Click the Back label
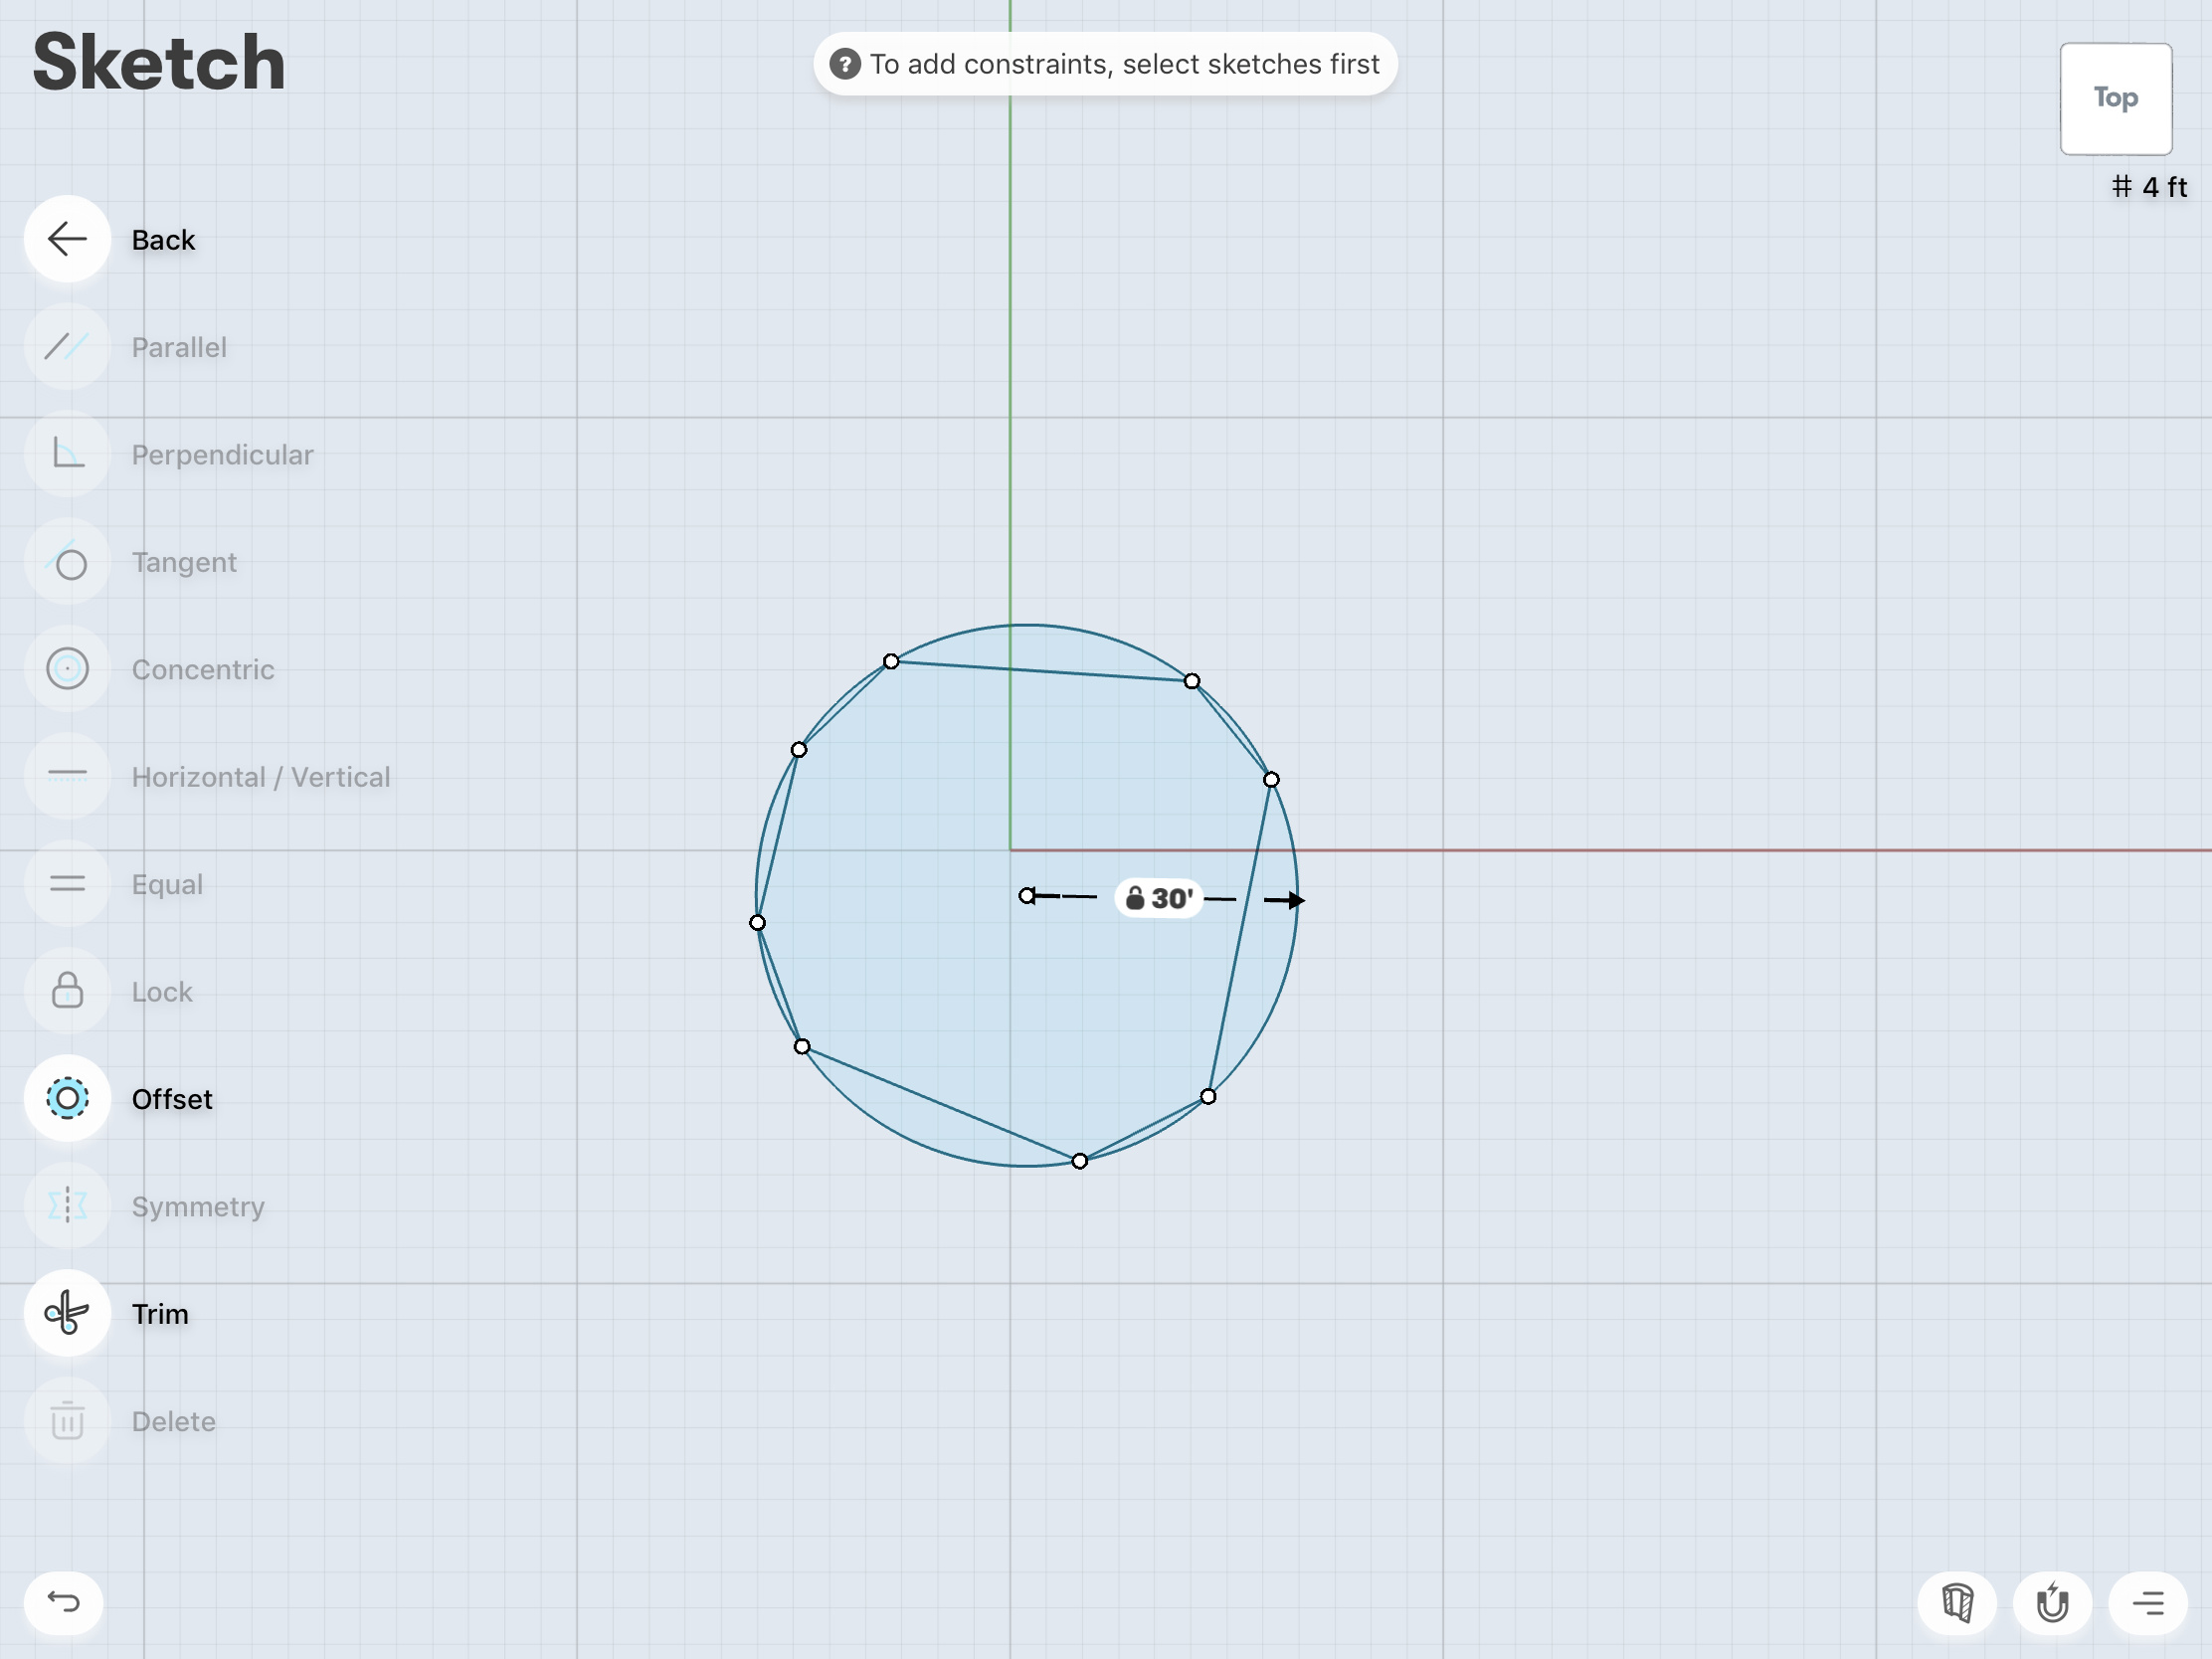The image size is (2212, 1659). (x=163, y=240)
